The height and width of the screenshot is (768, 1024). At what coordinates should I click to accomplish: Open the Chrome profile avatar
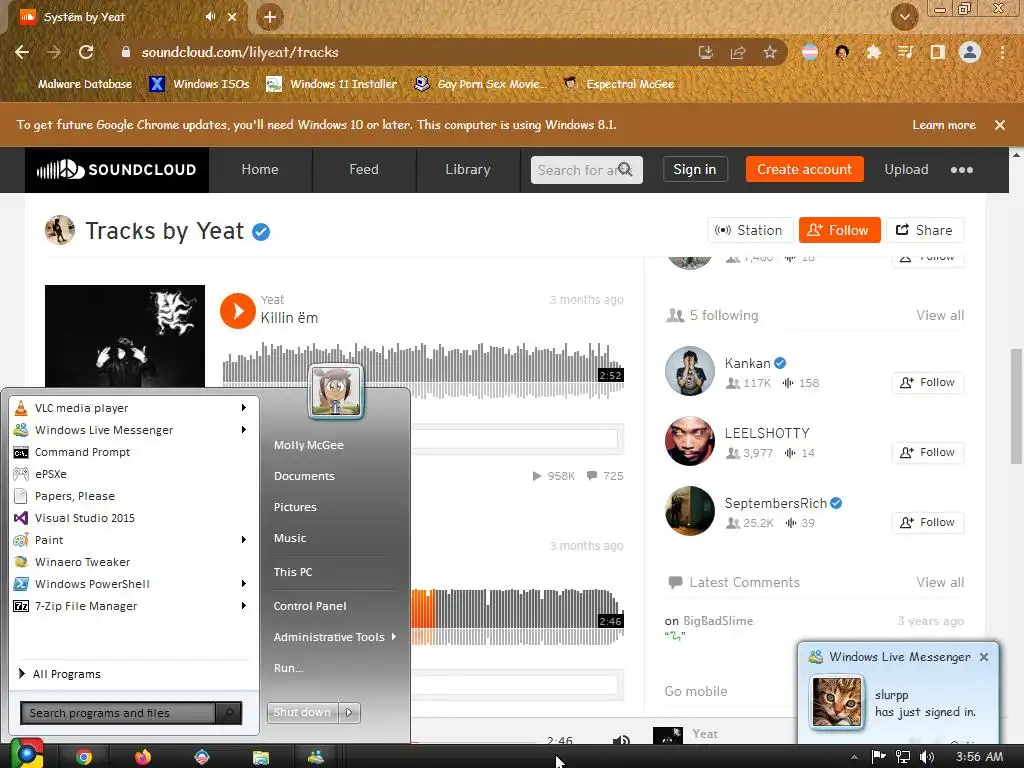click(x=970, y=52)
